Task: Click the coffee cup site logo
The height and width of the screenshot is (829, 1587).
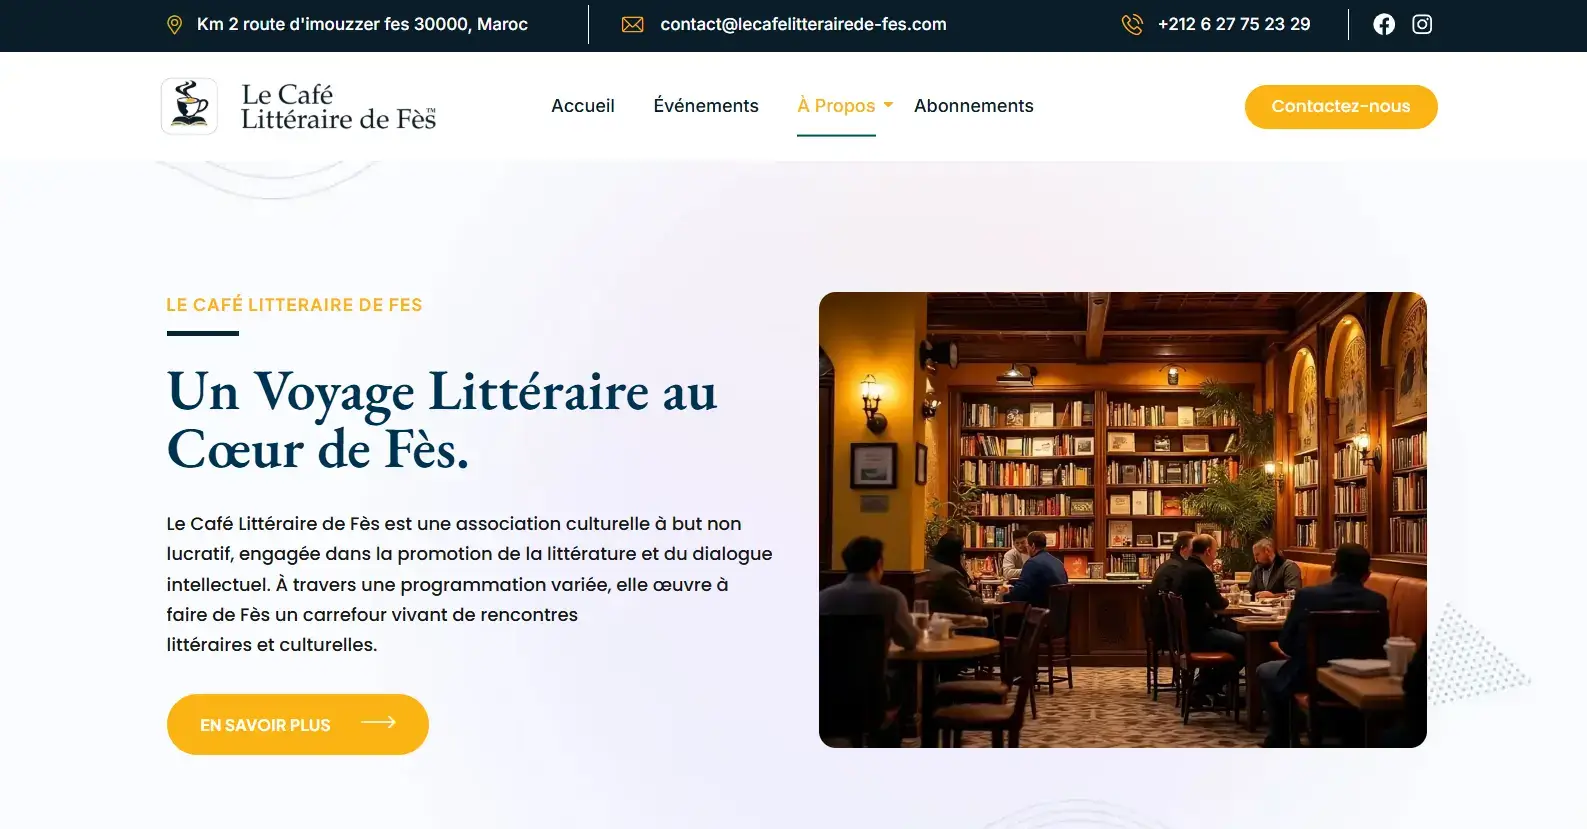Action: (190, 106)
